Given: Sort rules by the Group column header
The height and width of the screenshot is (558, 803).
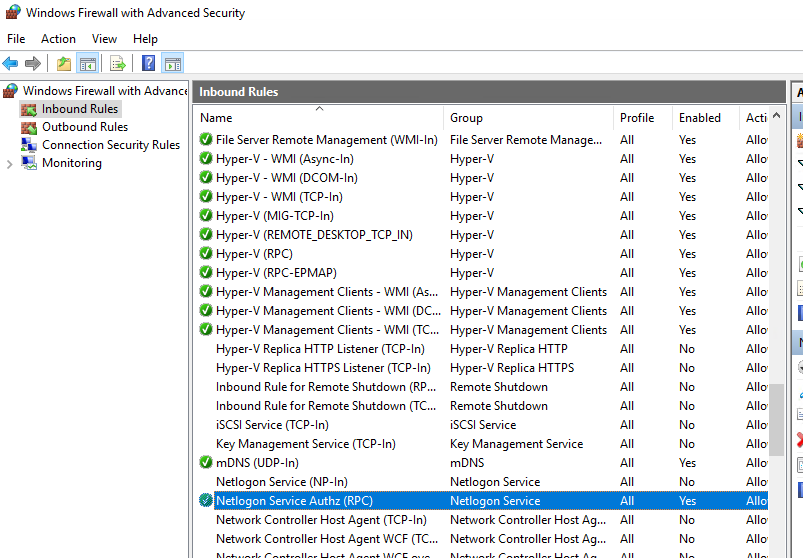Looking at the screenshot, I should click(x=529, y=118).
